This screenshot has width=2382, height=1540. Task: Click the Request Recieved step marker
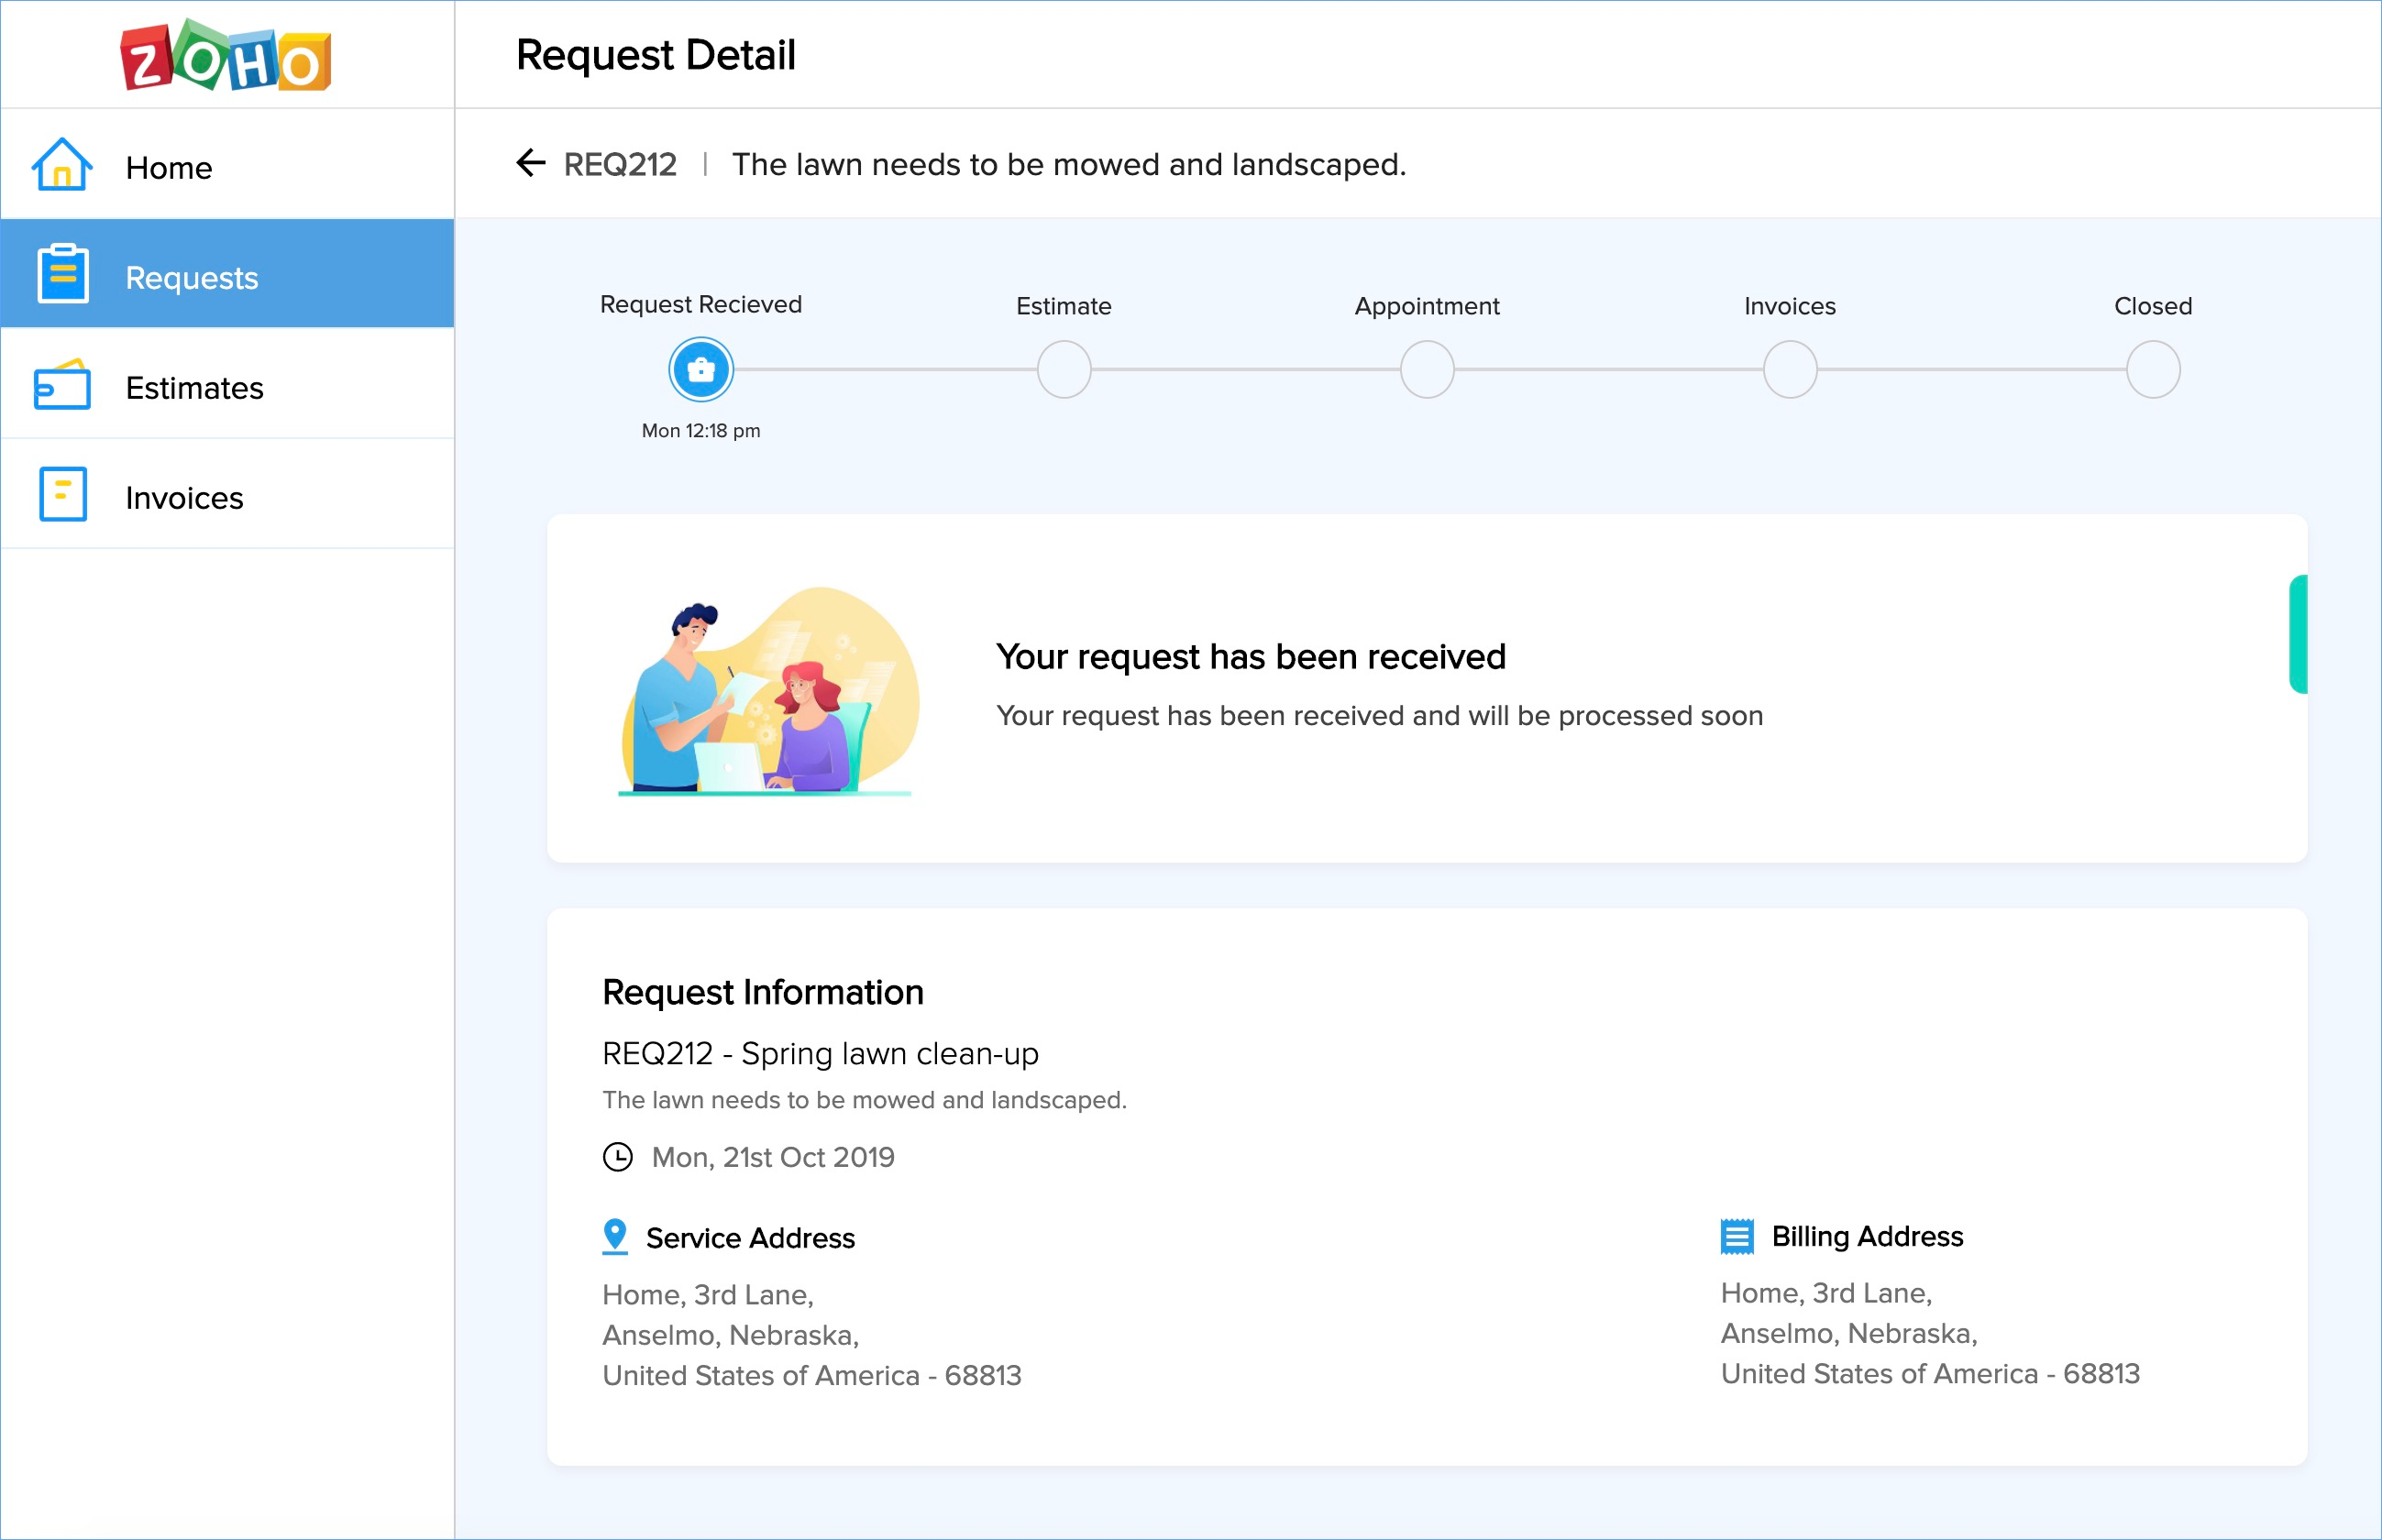tap(701, 370)
